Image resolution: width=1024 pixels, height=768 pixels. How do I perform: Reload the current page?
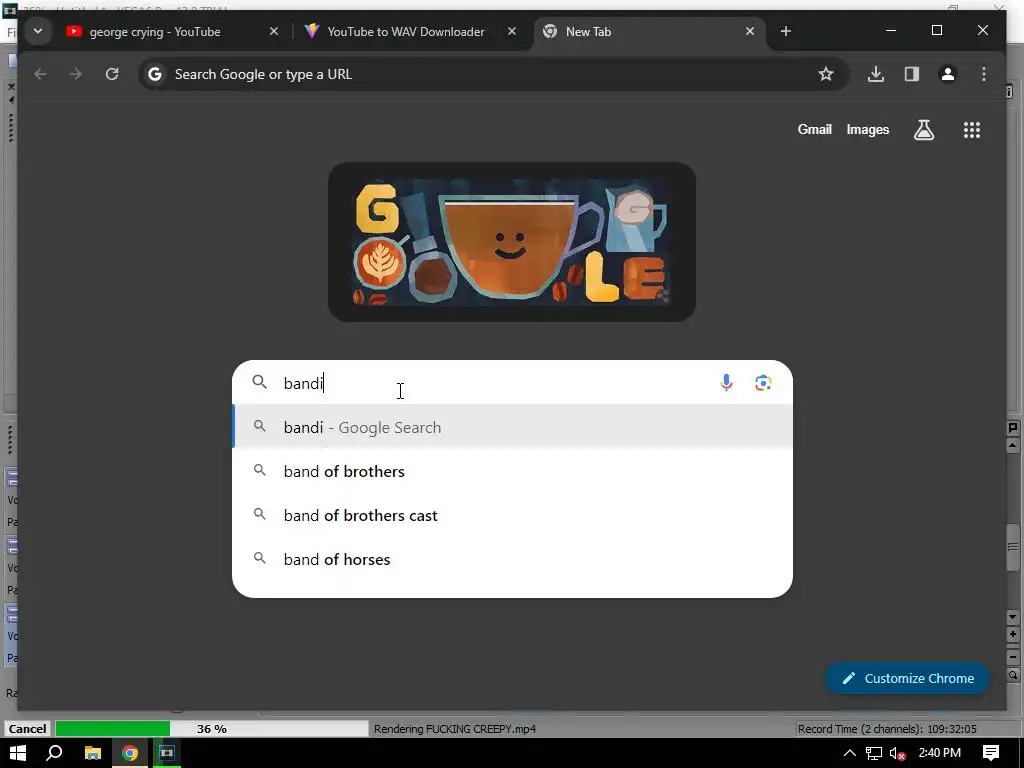click(112, 74)
